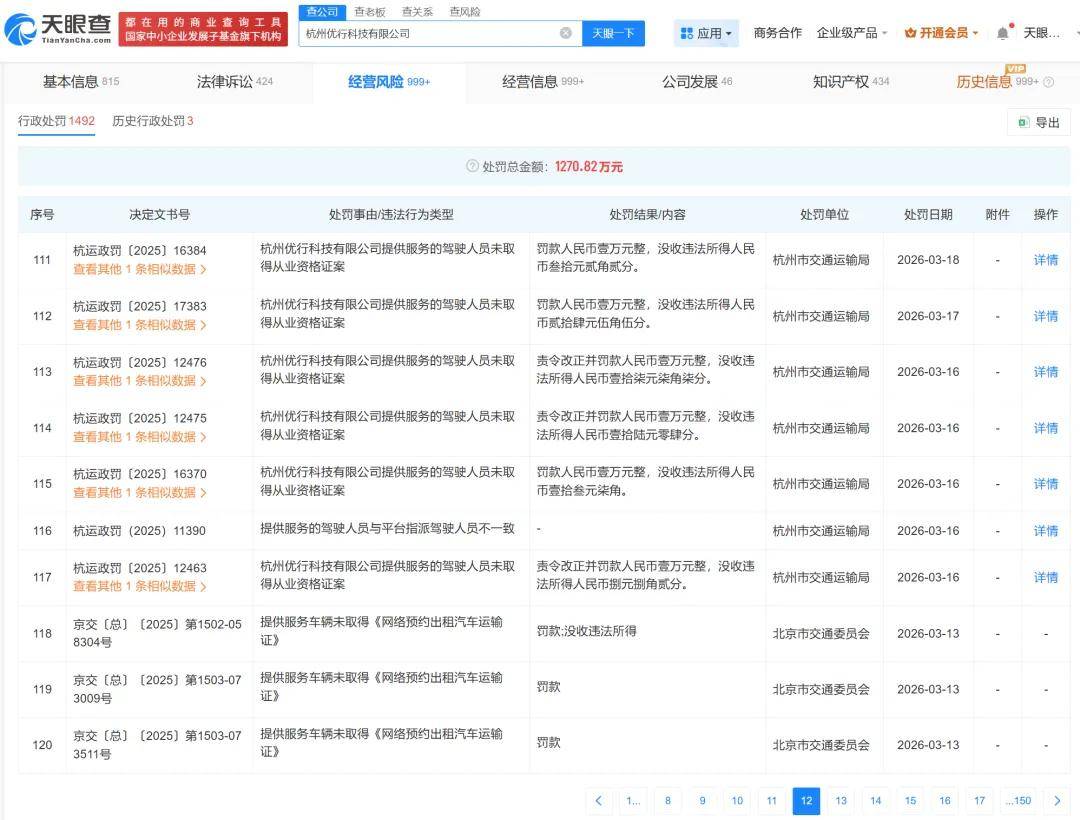Expand similar data for 杭运政罚 12475
The height and width of the screenshot is (820, 1080).
click(x=140, y=437)
